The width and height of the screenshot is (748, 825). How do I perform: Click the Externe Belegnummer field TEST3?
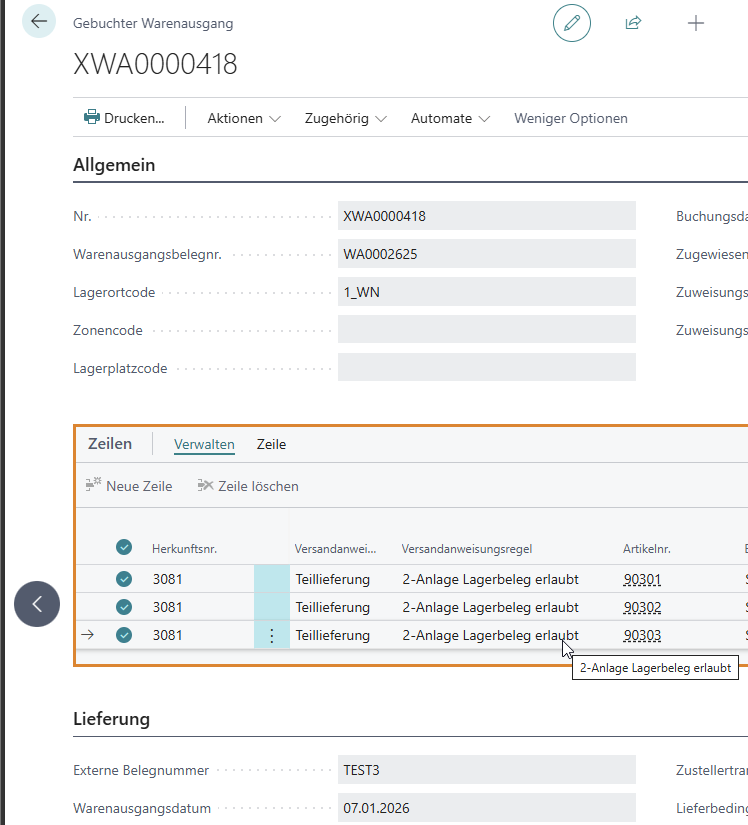(x=486, y=770)
